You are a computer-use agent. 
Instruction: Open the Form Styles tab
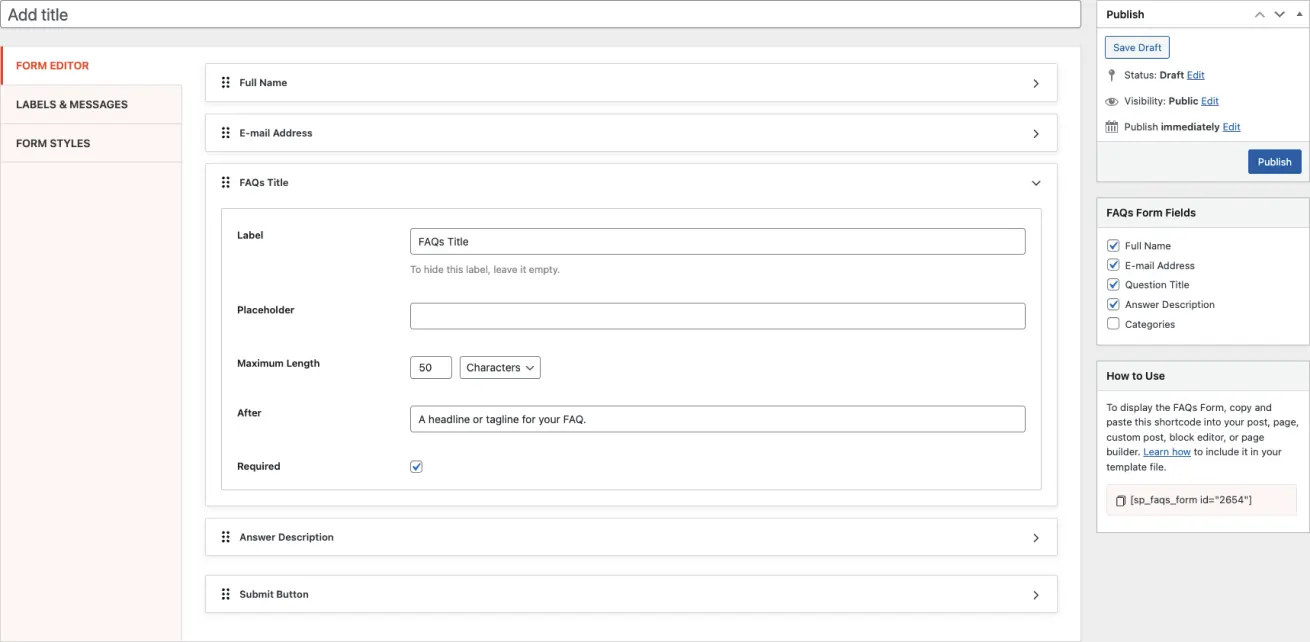(x=53, y=143)
